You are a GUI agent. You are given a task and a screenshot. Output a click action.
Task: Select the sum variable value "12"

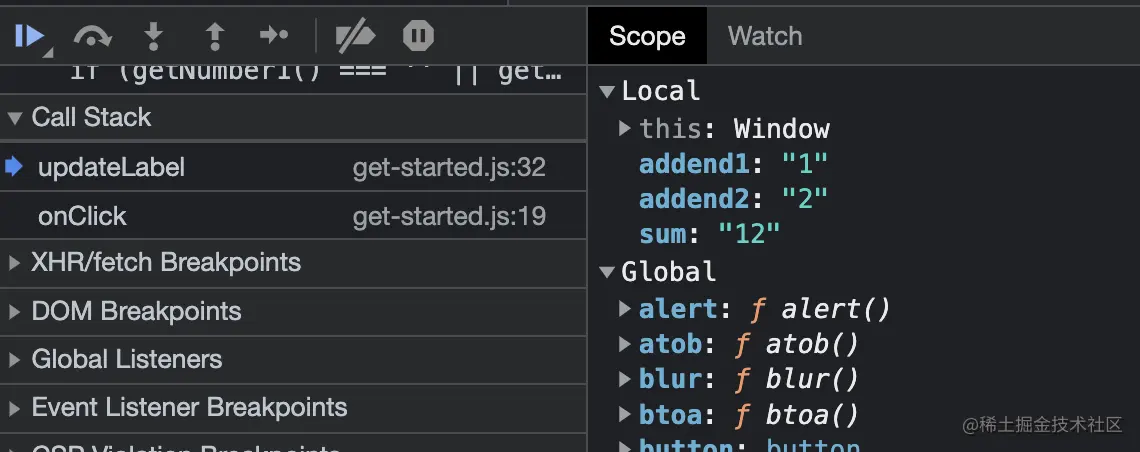point(749,234)
